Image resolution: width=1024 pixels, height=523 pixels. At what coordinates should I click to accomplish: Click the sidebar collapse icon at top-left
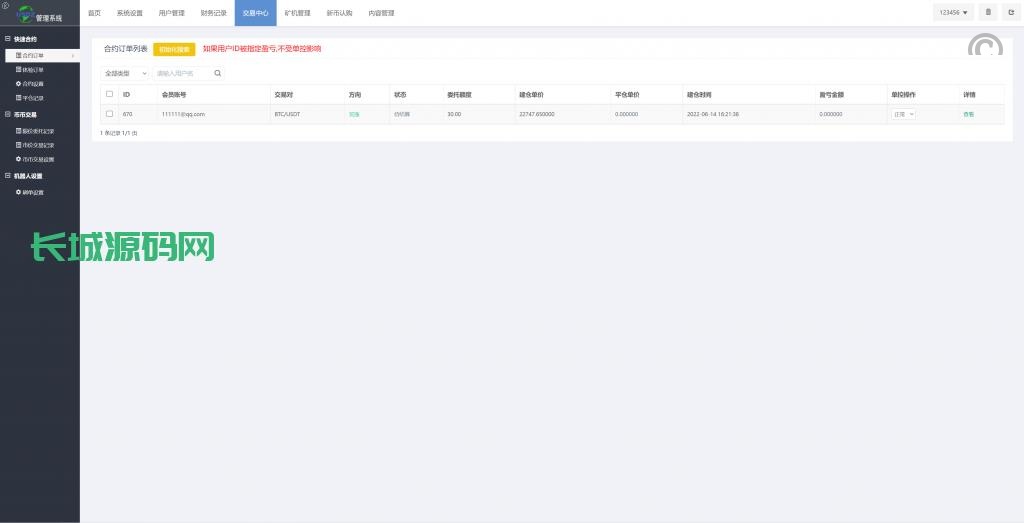[x=5, y=5]
